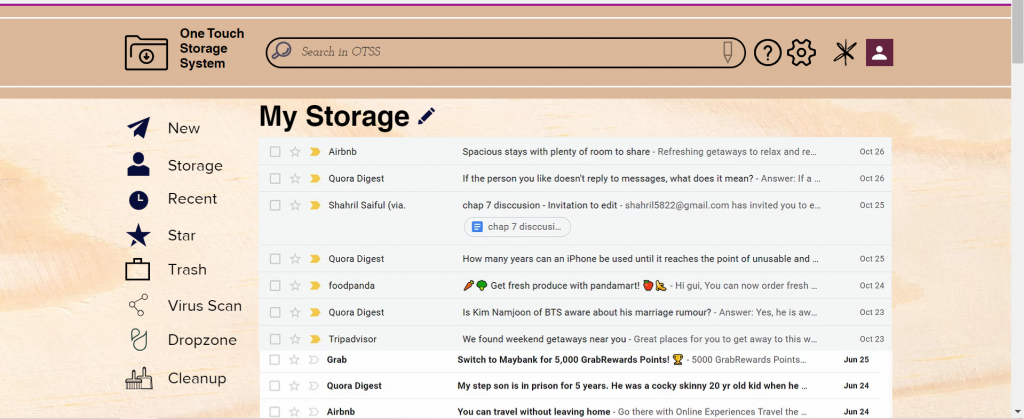Go to Recent in the sidebar

(192, 199)
